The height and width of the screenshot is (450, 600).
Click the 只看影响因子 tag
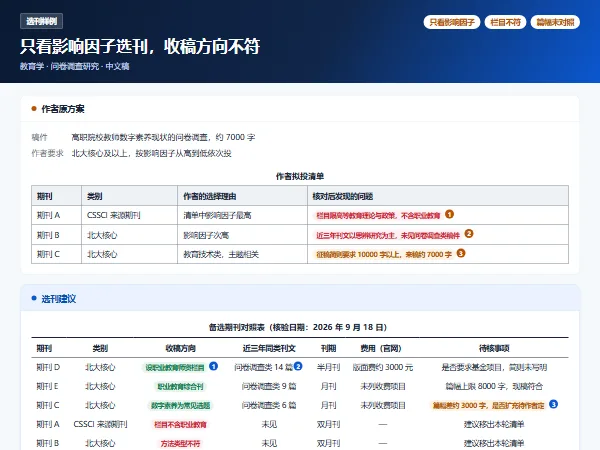(452, 22)
